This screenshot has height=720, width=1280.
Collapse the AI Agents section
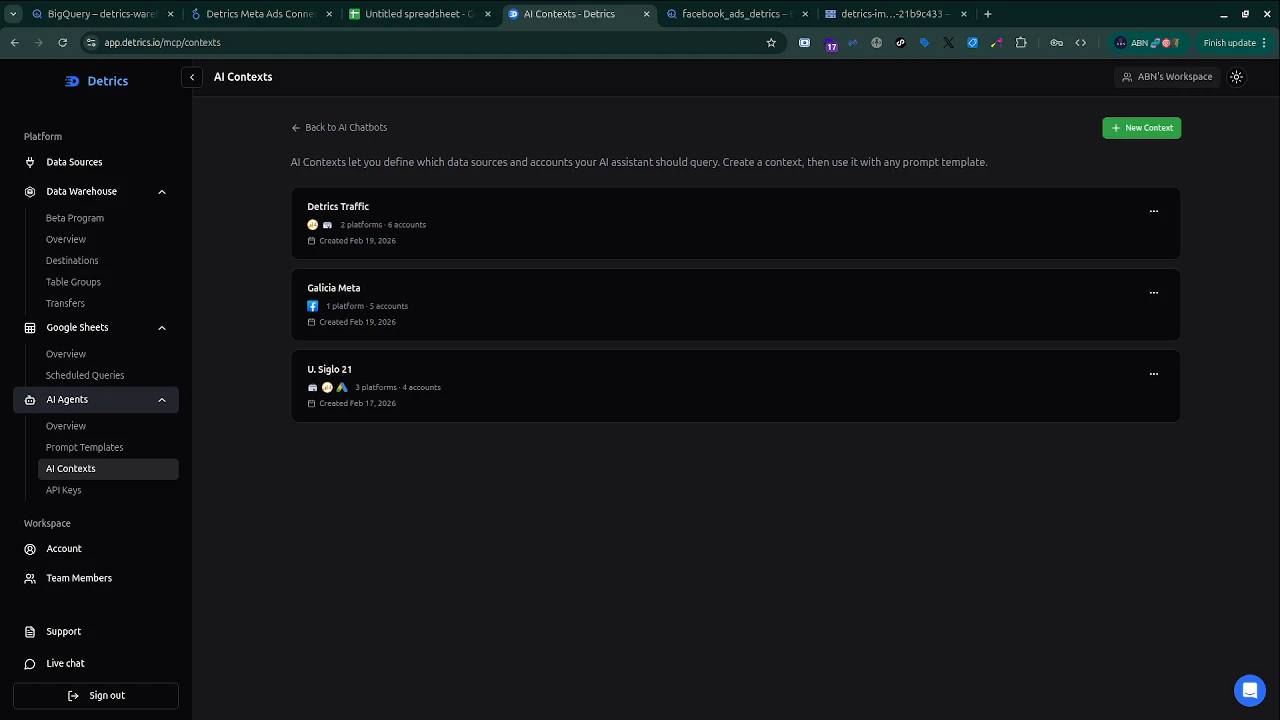tap(162, 400)
